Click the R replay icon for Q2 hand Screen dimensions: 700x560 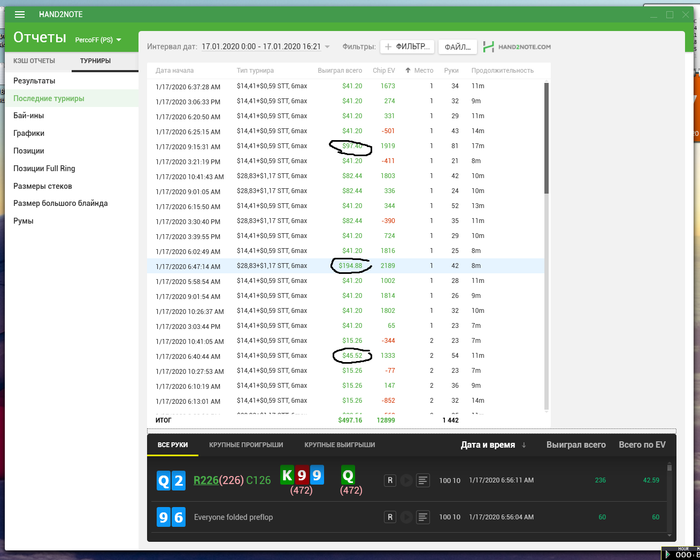point(389,480)
